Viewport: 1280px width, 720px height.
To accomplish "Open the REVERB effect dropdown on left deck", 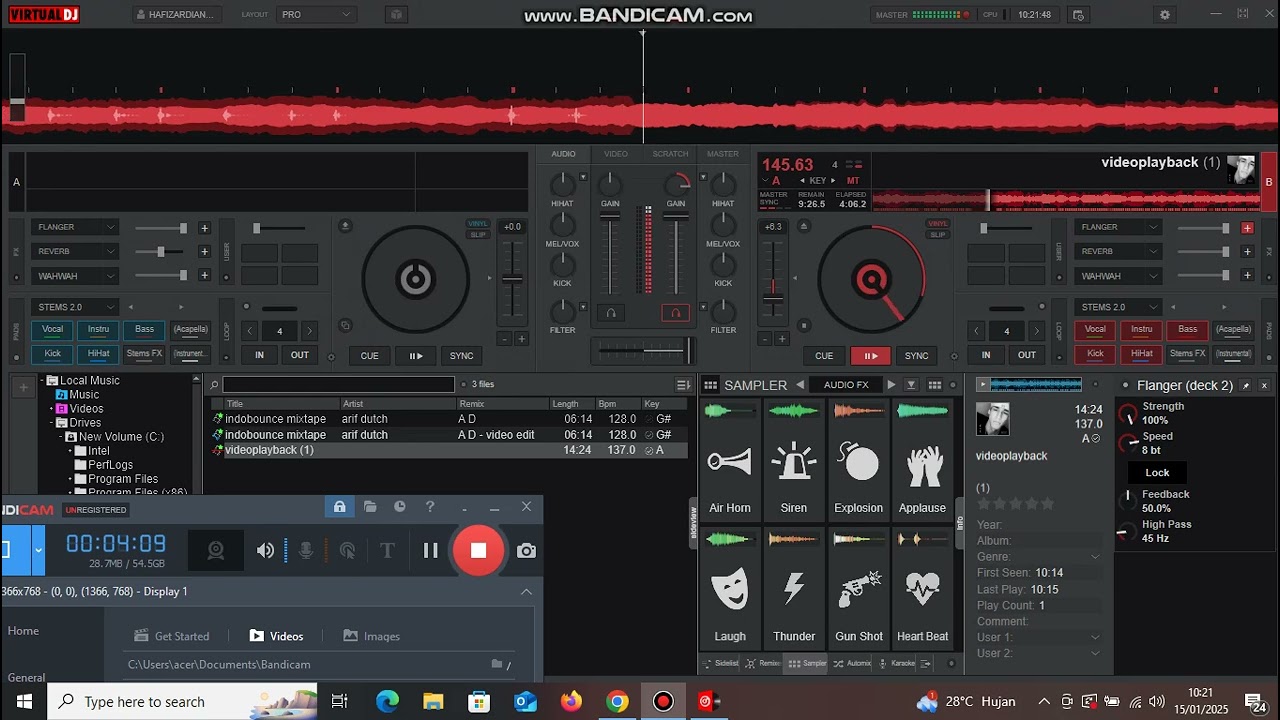I will point(75,251).
